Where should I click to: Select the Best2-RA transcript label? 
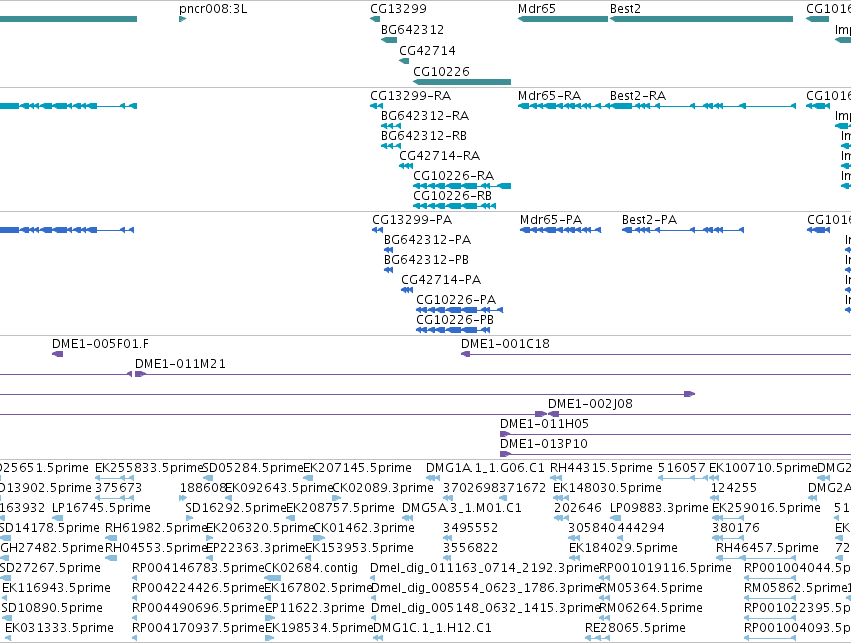(x=638, y=96)
